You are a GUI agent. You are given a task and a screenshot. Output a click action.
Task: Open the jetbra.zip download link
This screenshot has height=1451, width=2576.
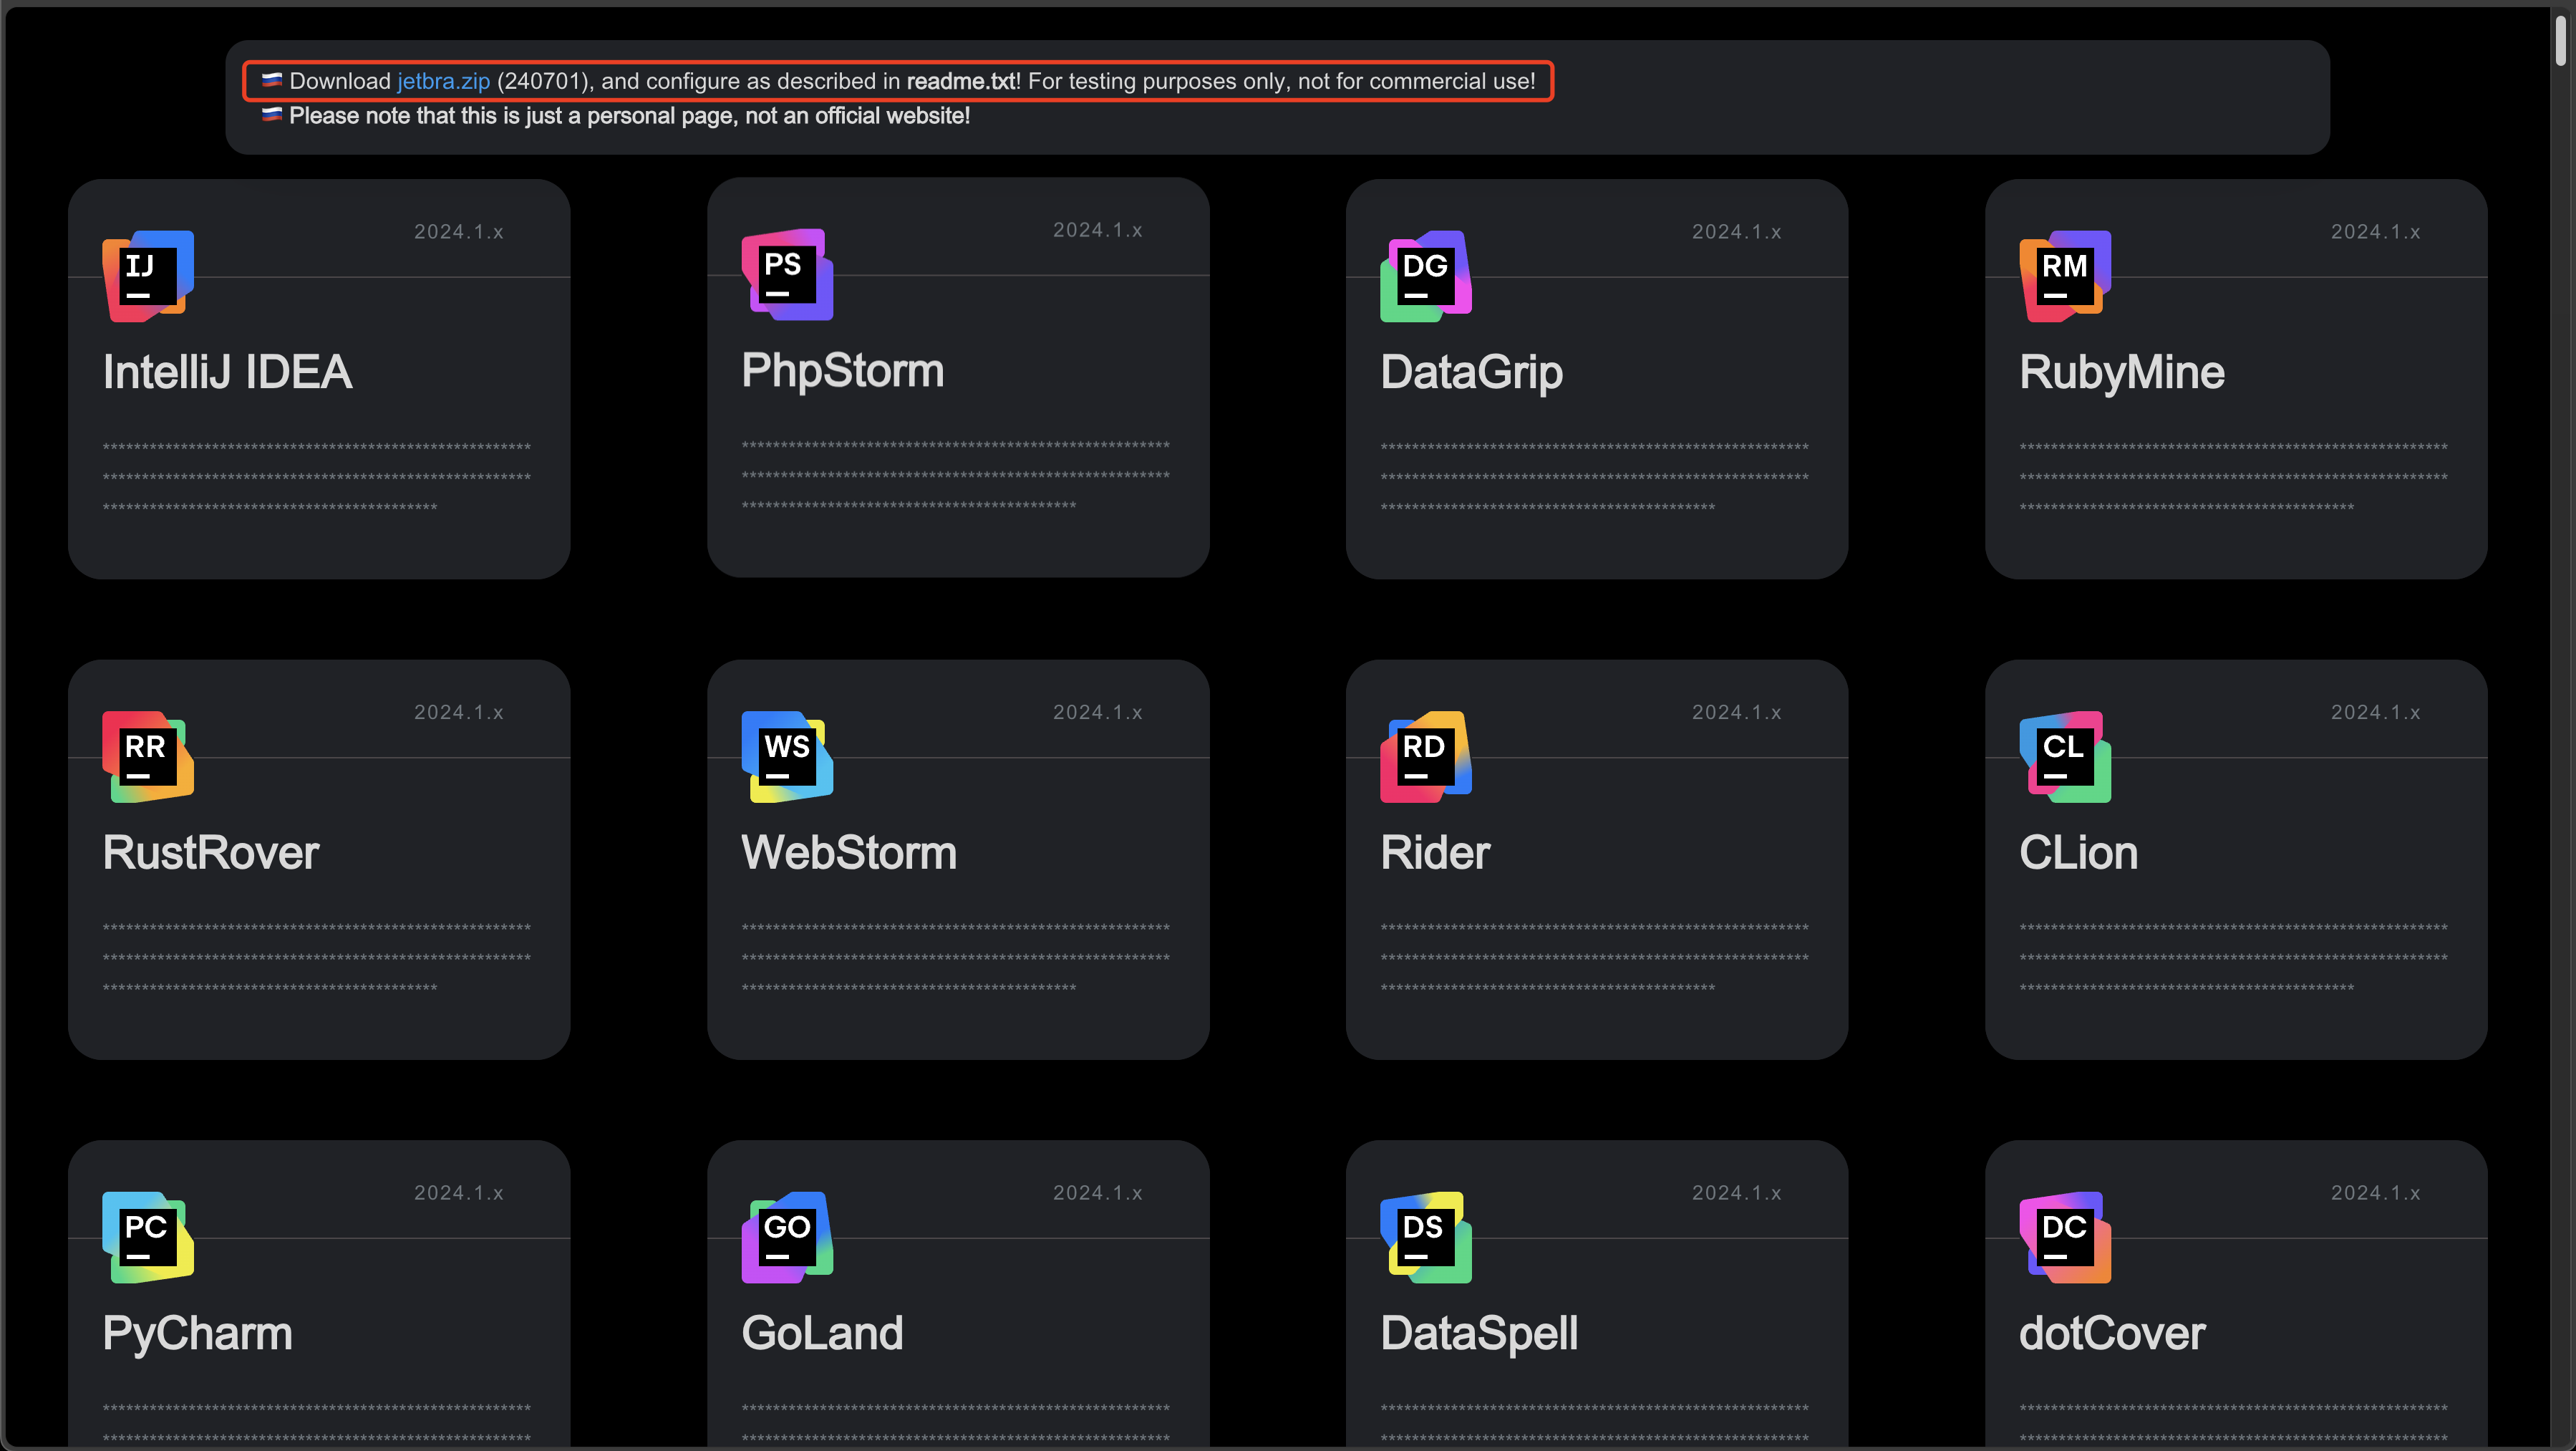click(x=443, y=81)
